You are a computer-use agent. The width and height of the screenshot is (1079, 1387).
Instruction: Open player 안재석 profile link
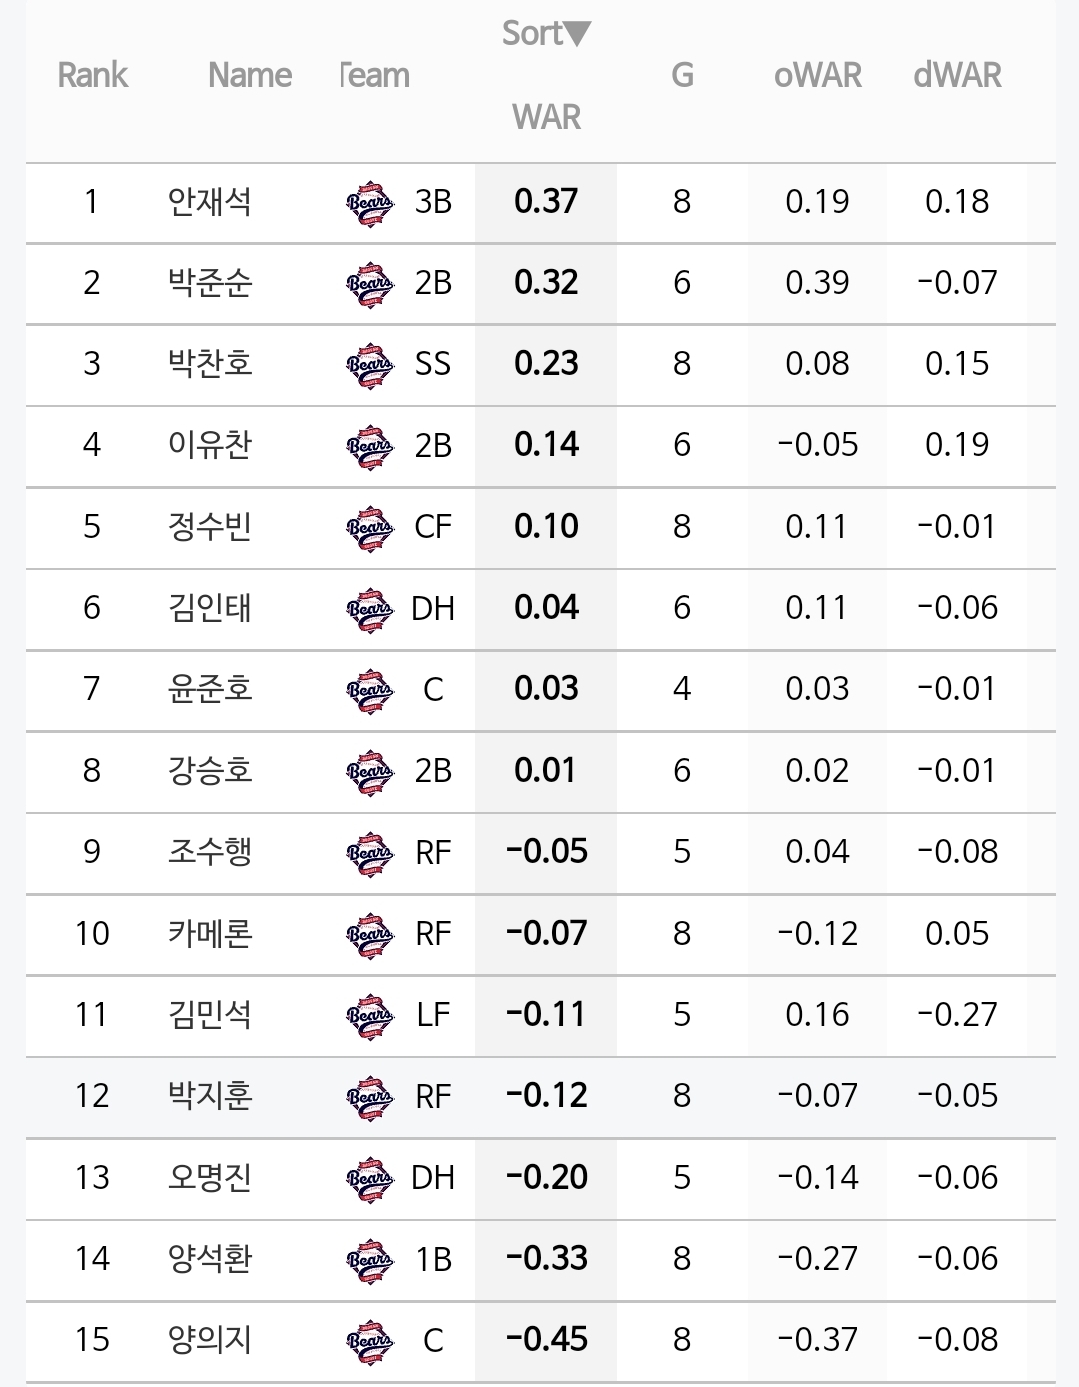[209, 202]
